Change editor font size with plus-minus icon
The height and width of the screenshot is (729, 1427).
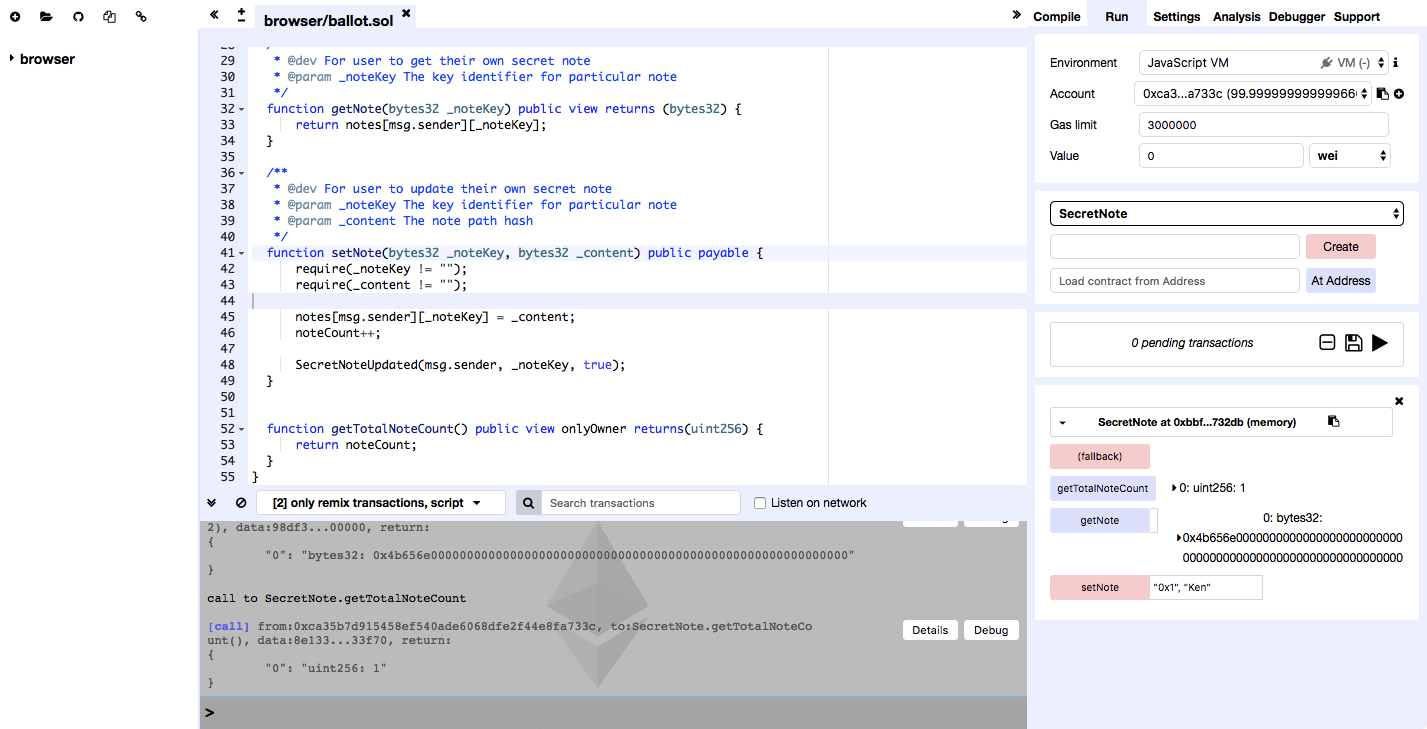click(241, 15)
